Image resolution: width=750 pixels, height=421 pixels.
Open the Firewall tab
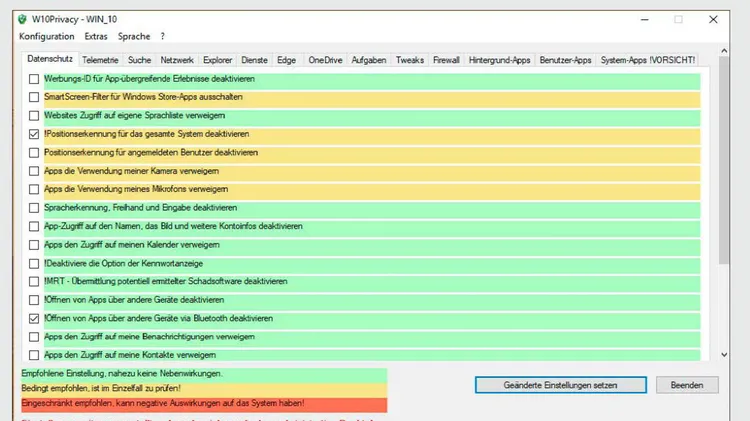click(x=446, y=60)
